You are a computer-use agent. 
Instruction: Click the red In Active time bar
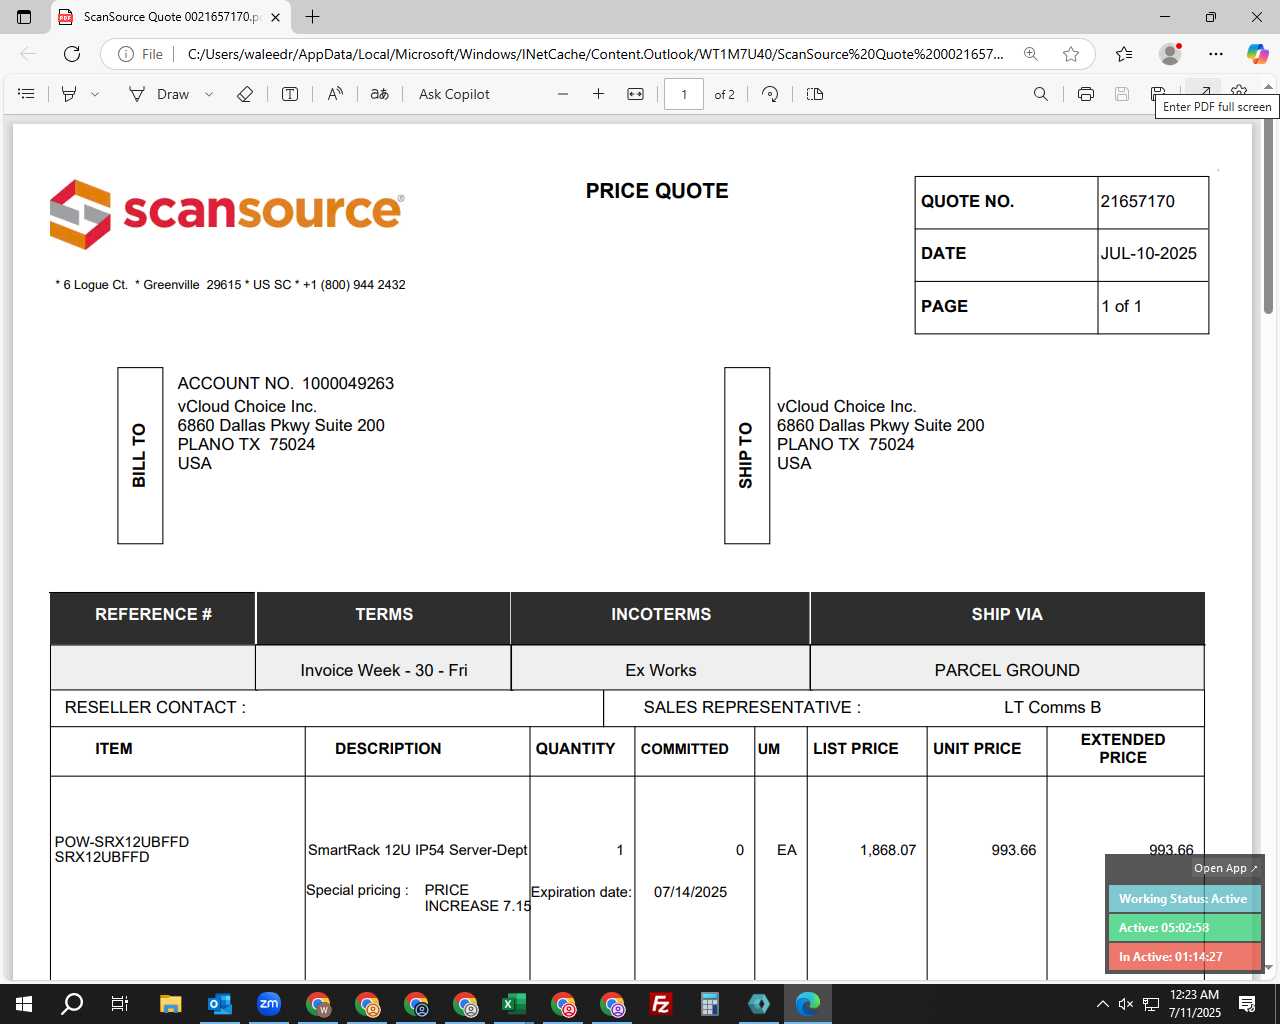click(x=1184, y=956)
